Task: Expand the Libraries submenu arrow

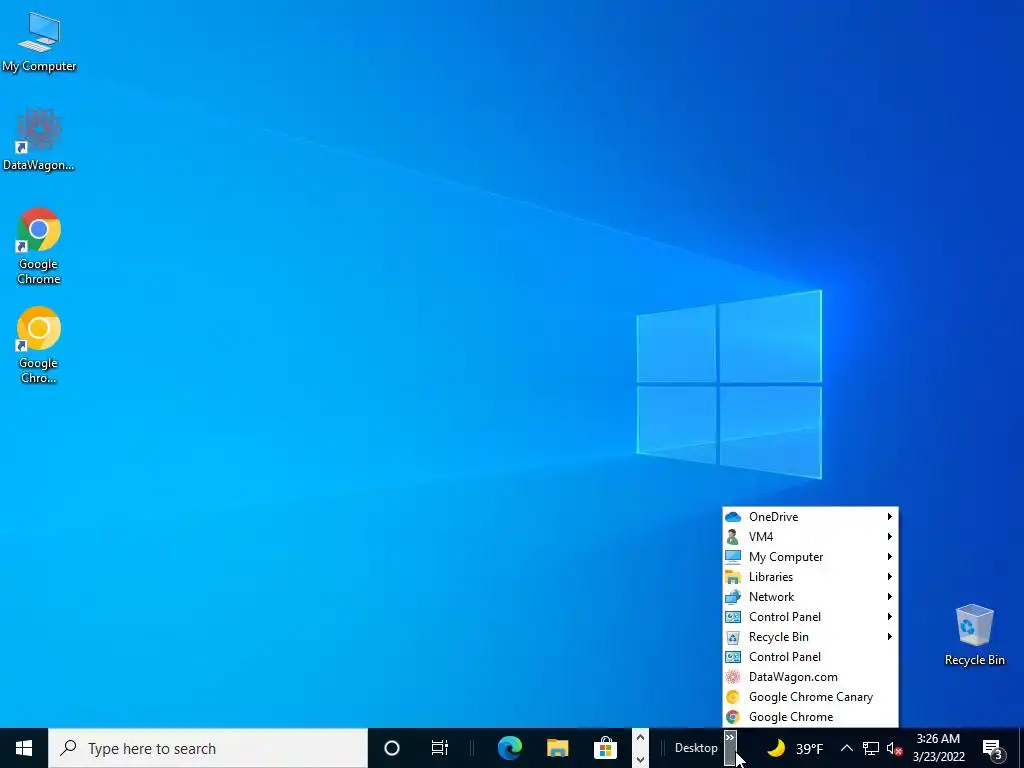Action: coord(889,577)
